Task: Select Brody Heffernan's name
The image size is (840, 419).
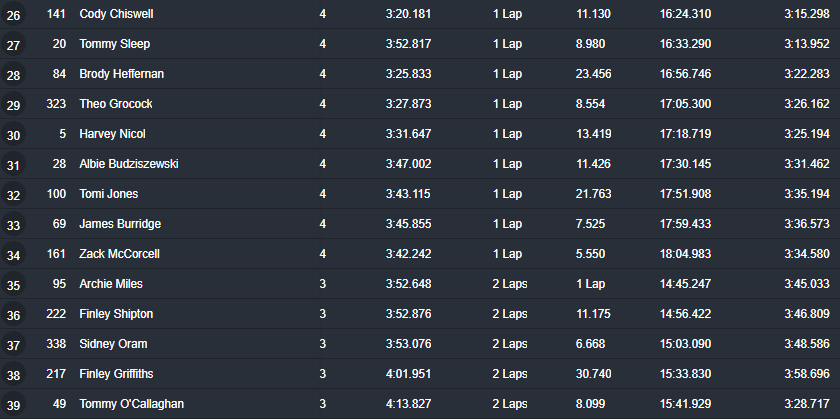Action: [122, 74]
